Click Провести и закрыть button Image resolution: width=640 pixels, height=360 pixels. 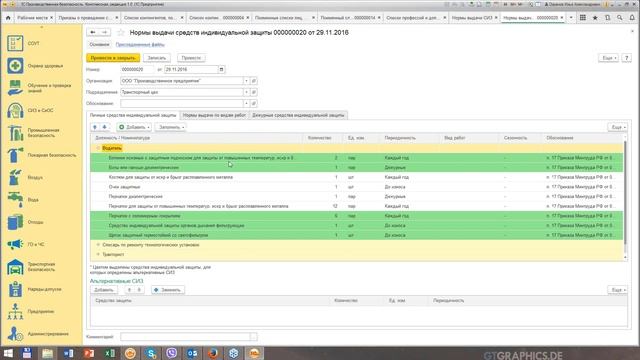point(113,58)
